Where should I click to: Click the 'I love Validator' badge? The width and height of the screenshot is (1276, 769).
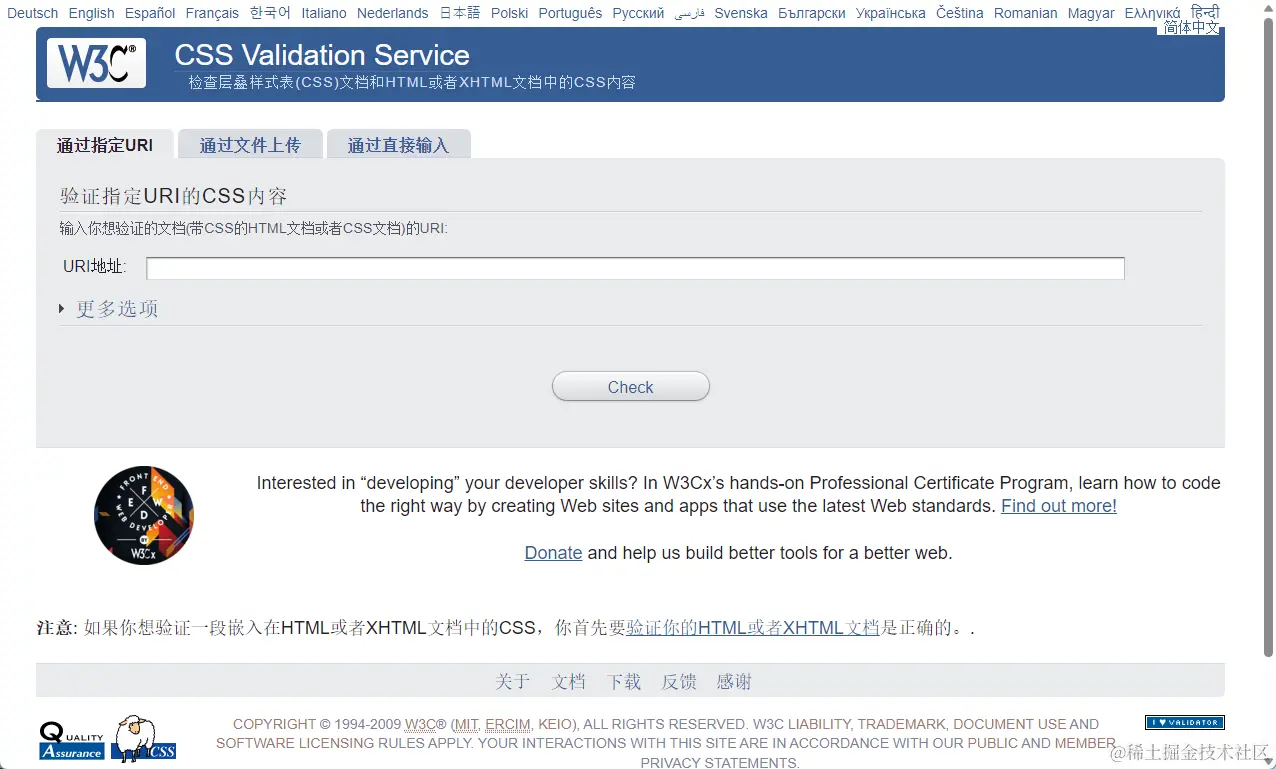[1184, 722]
